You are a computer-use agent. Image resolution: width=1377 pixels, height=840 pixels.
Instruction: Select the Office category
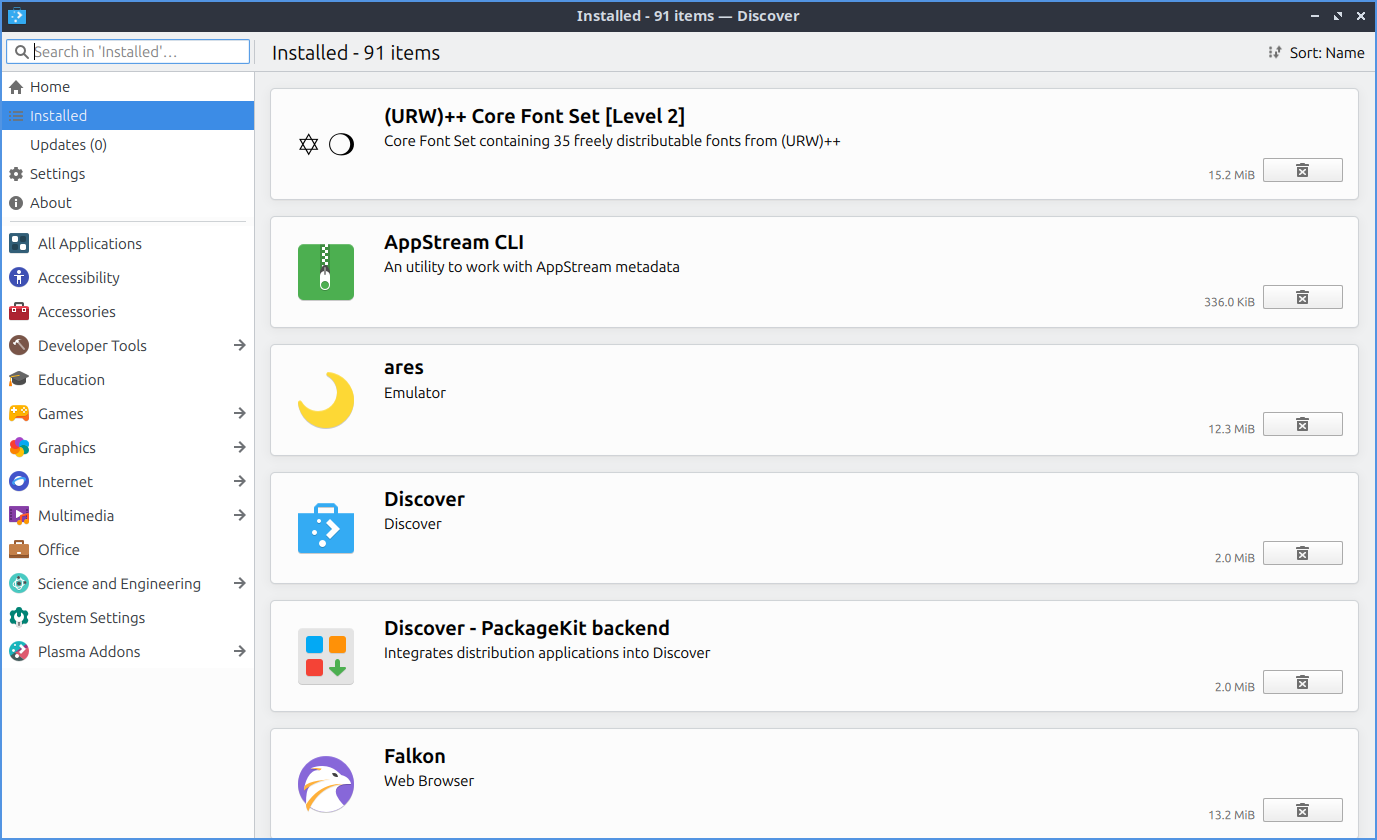[58, 550]
